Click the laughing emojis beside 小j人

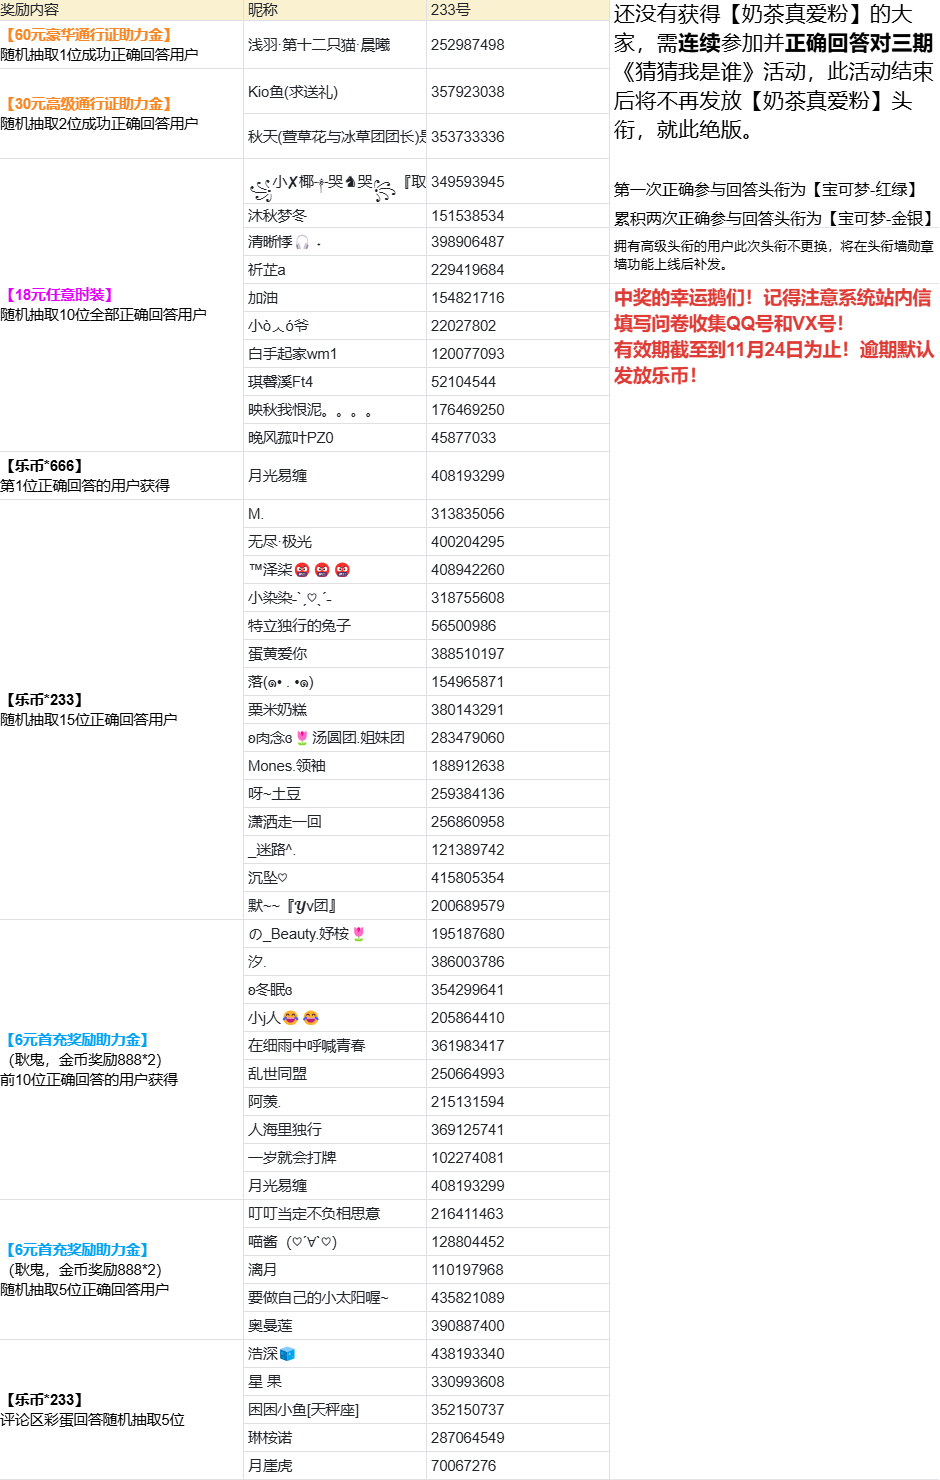300,1018
